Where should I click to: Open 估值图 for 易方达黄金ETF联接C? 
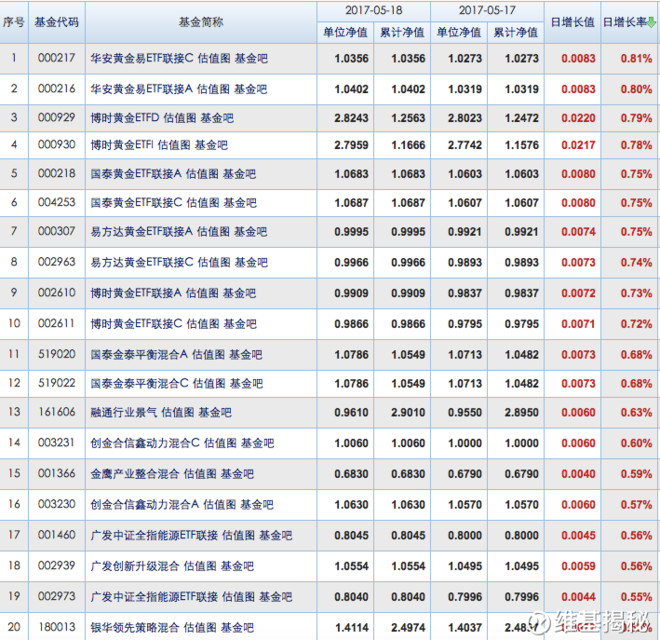point(214,262)
